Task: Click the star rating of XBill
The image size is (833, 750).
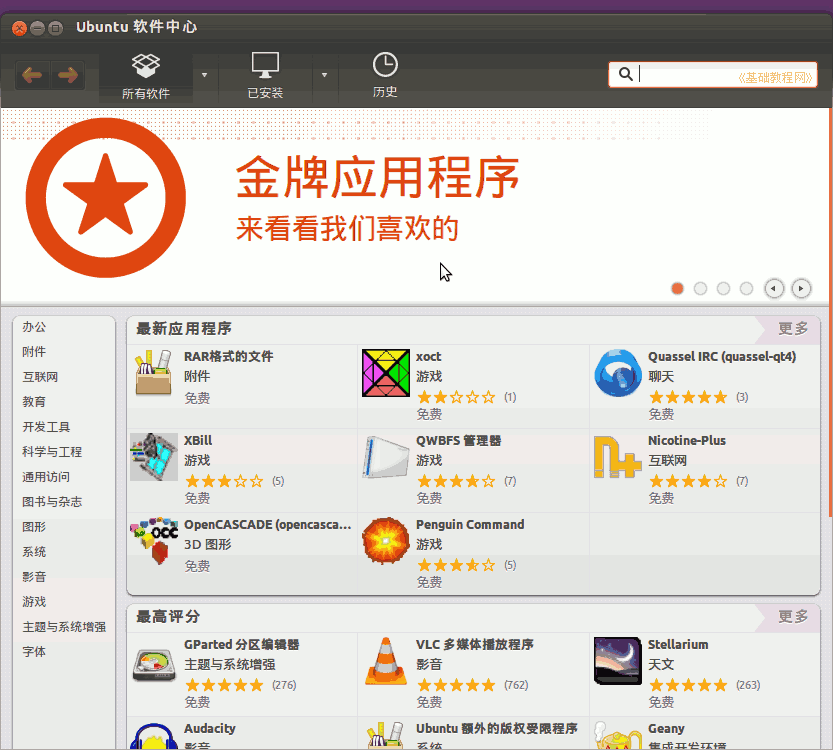Action: coord(224,481)
